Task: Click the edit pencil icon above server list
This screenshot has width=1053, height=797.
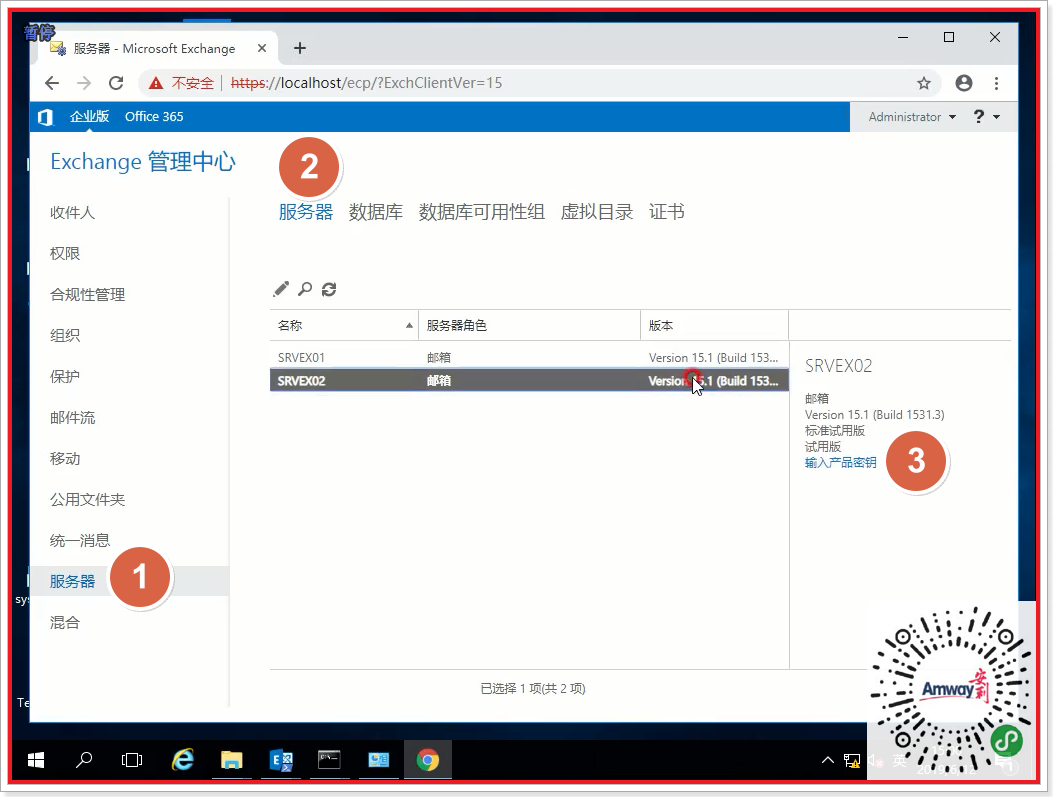Action: click(x=281, y=289)
